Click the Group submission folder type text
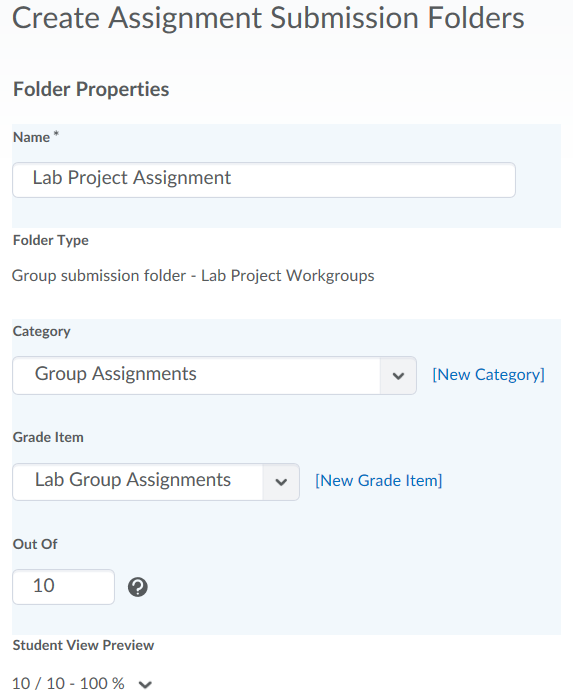 193,276
